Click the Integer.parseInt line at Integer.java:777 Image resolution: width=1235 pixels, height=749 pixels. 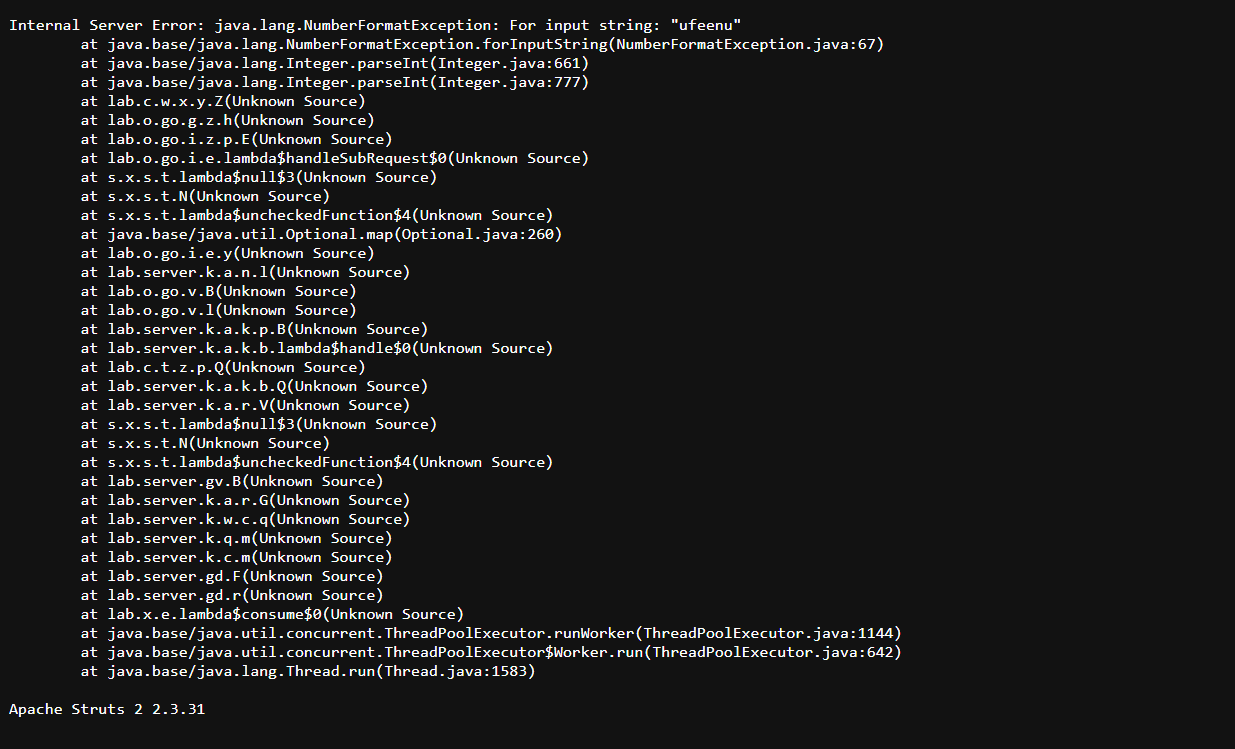click(x=335, y=82)
